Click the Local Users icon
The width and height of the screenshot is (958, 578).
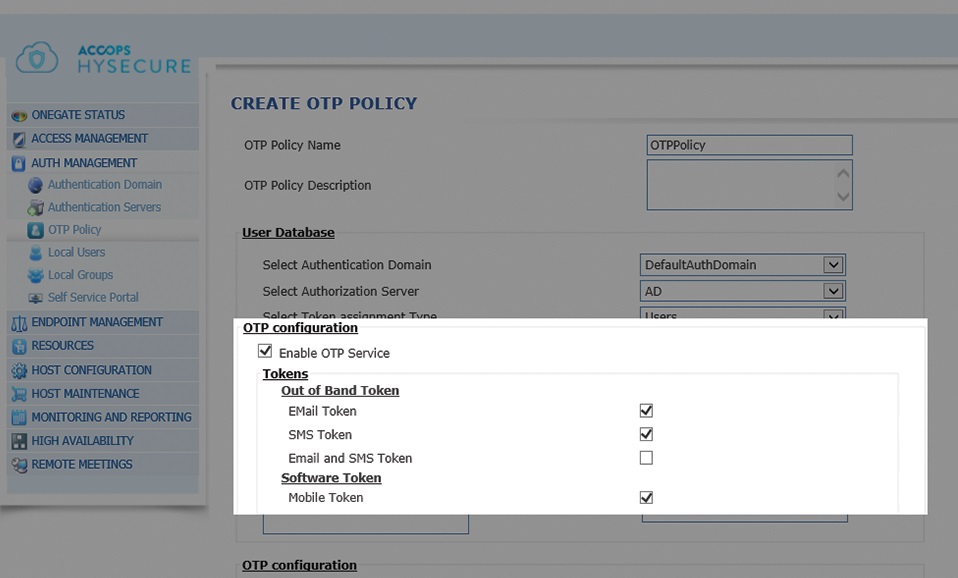36,253
